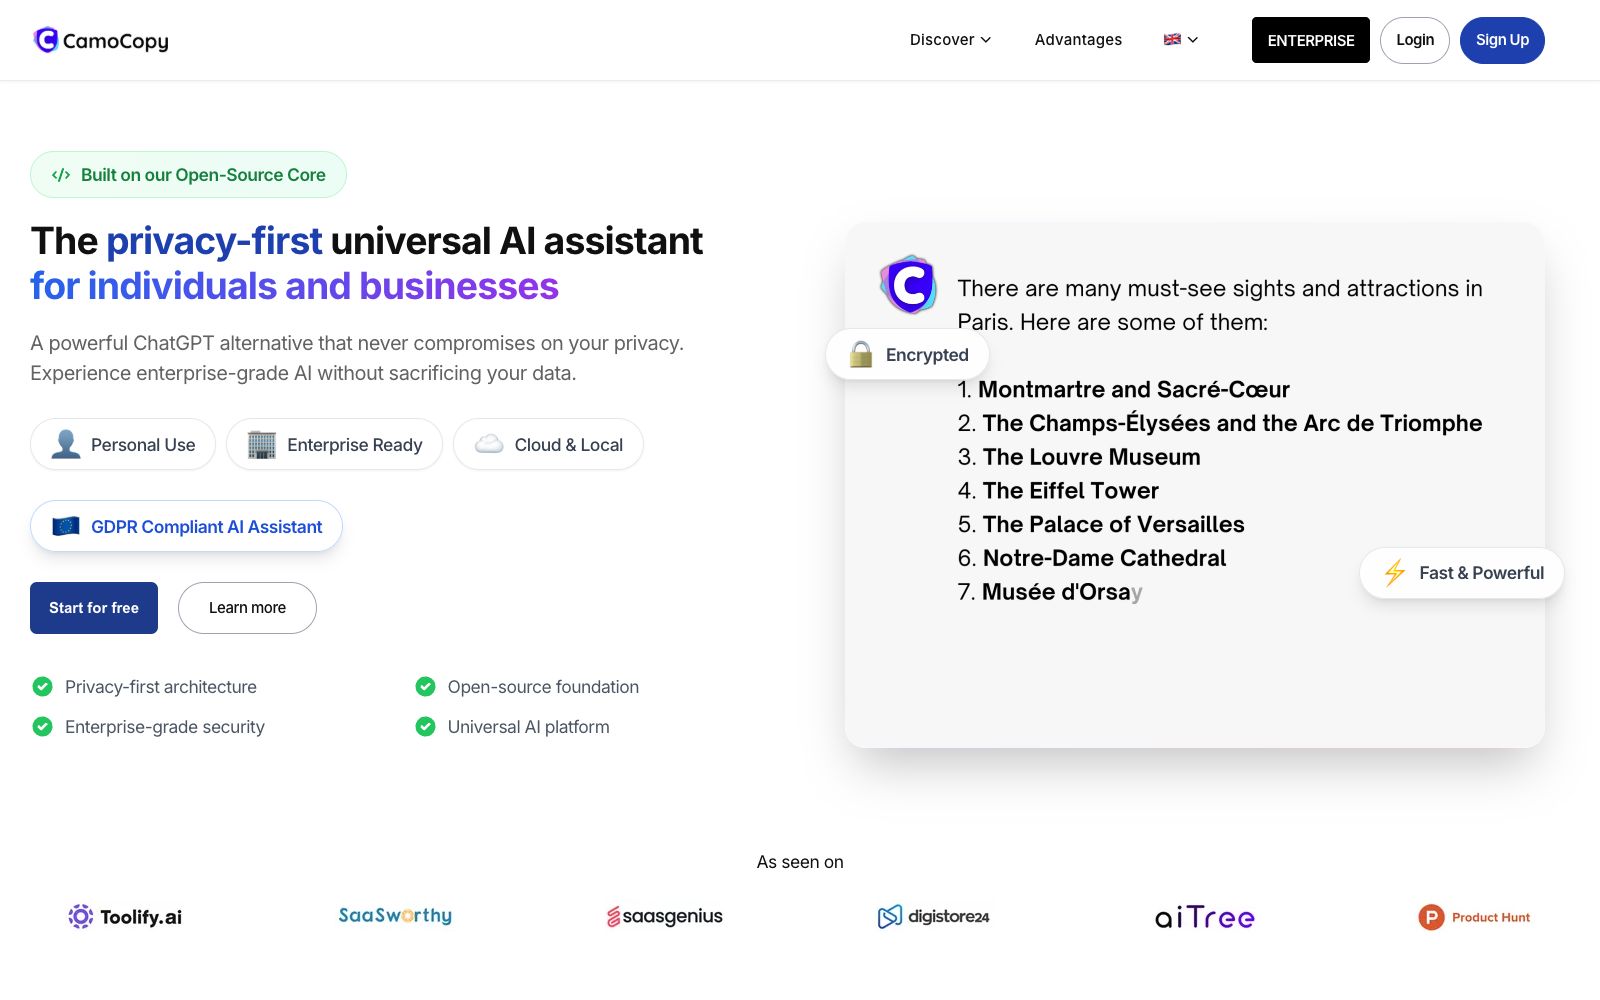Click the digistore24 logo
This screenshot has width=1600, height=1000.
(x=934, y=916)
